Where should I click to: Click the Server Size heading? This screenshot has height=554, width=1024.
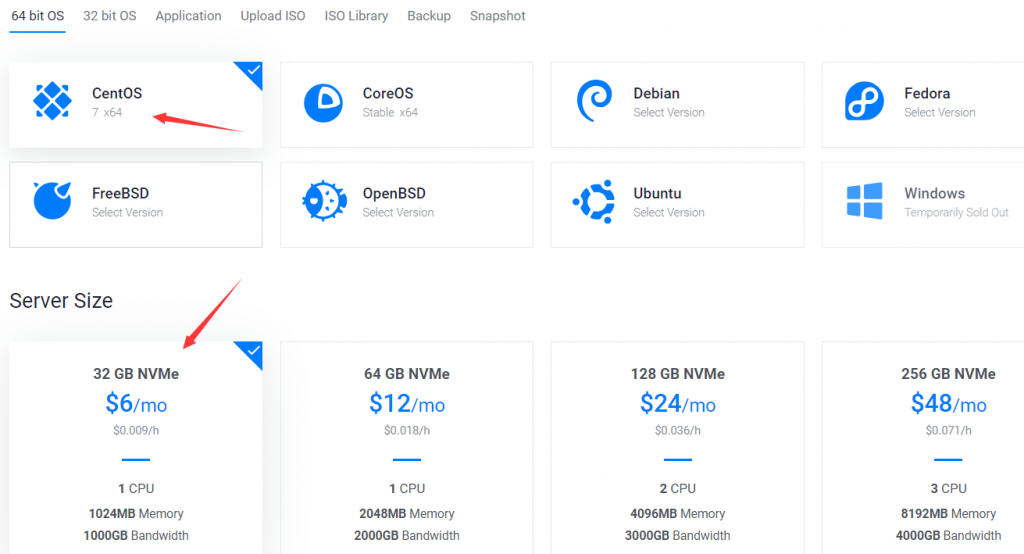(61, 301)
